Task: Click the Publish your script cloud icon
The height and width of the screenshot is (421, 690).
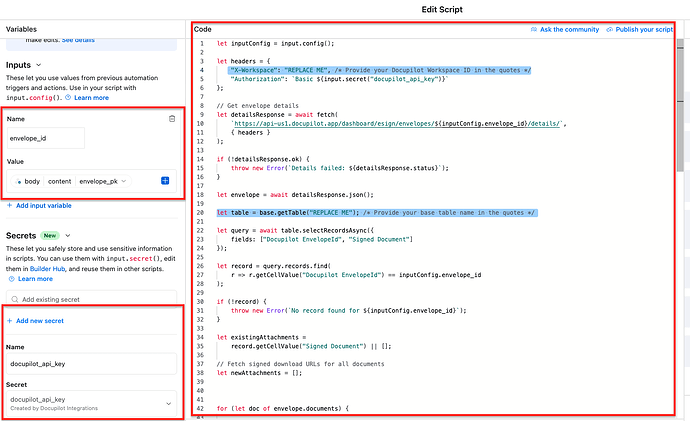Action: pyautogui.click(x=609, y=29)
